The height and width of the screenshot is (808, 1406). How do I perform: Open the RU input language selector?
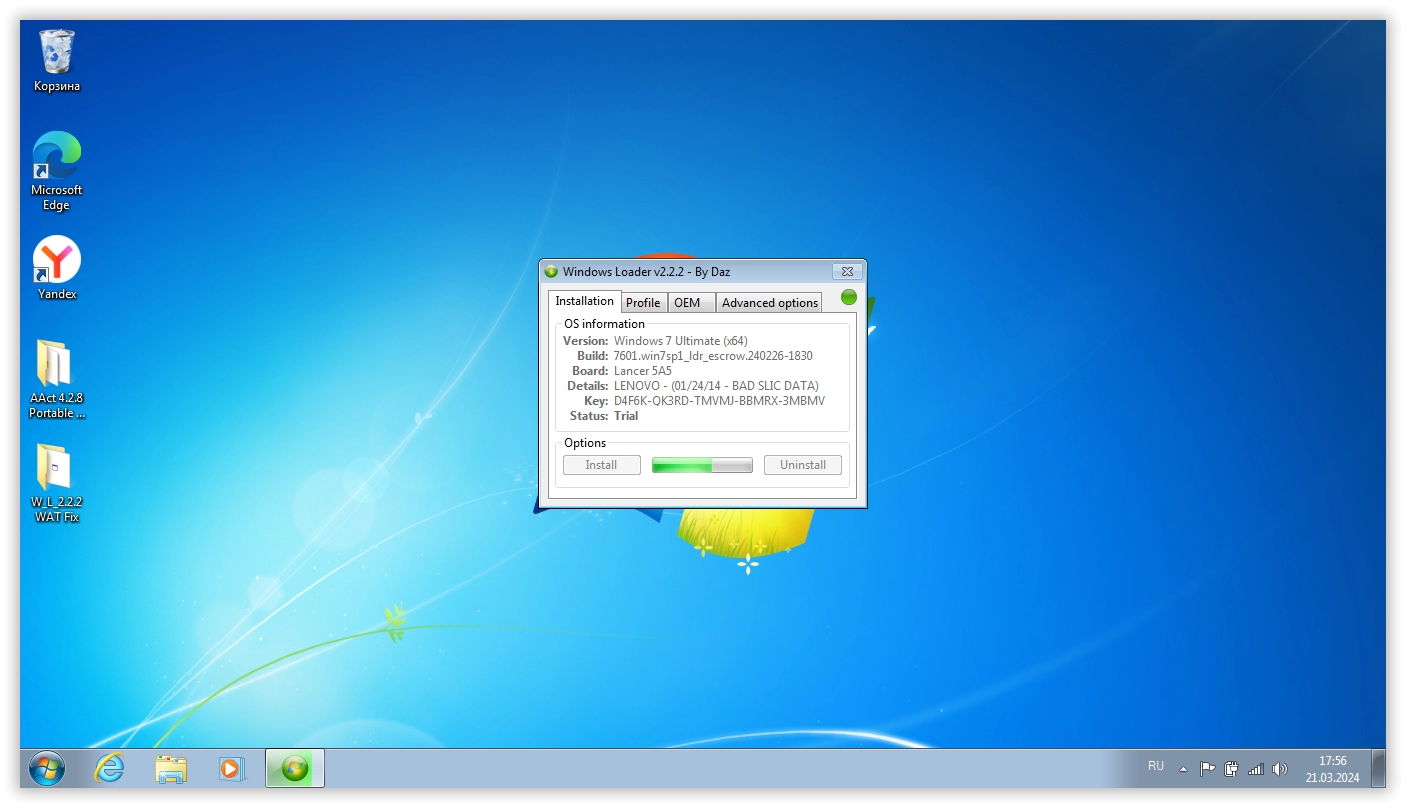[x=1156, y=766]
